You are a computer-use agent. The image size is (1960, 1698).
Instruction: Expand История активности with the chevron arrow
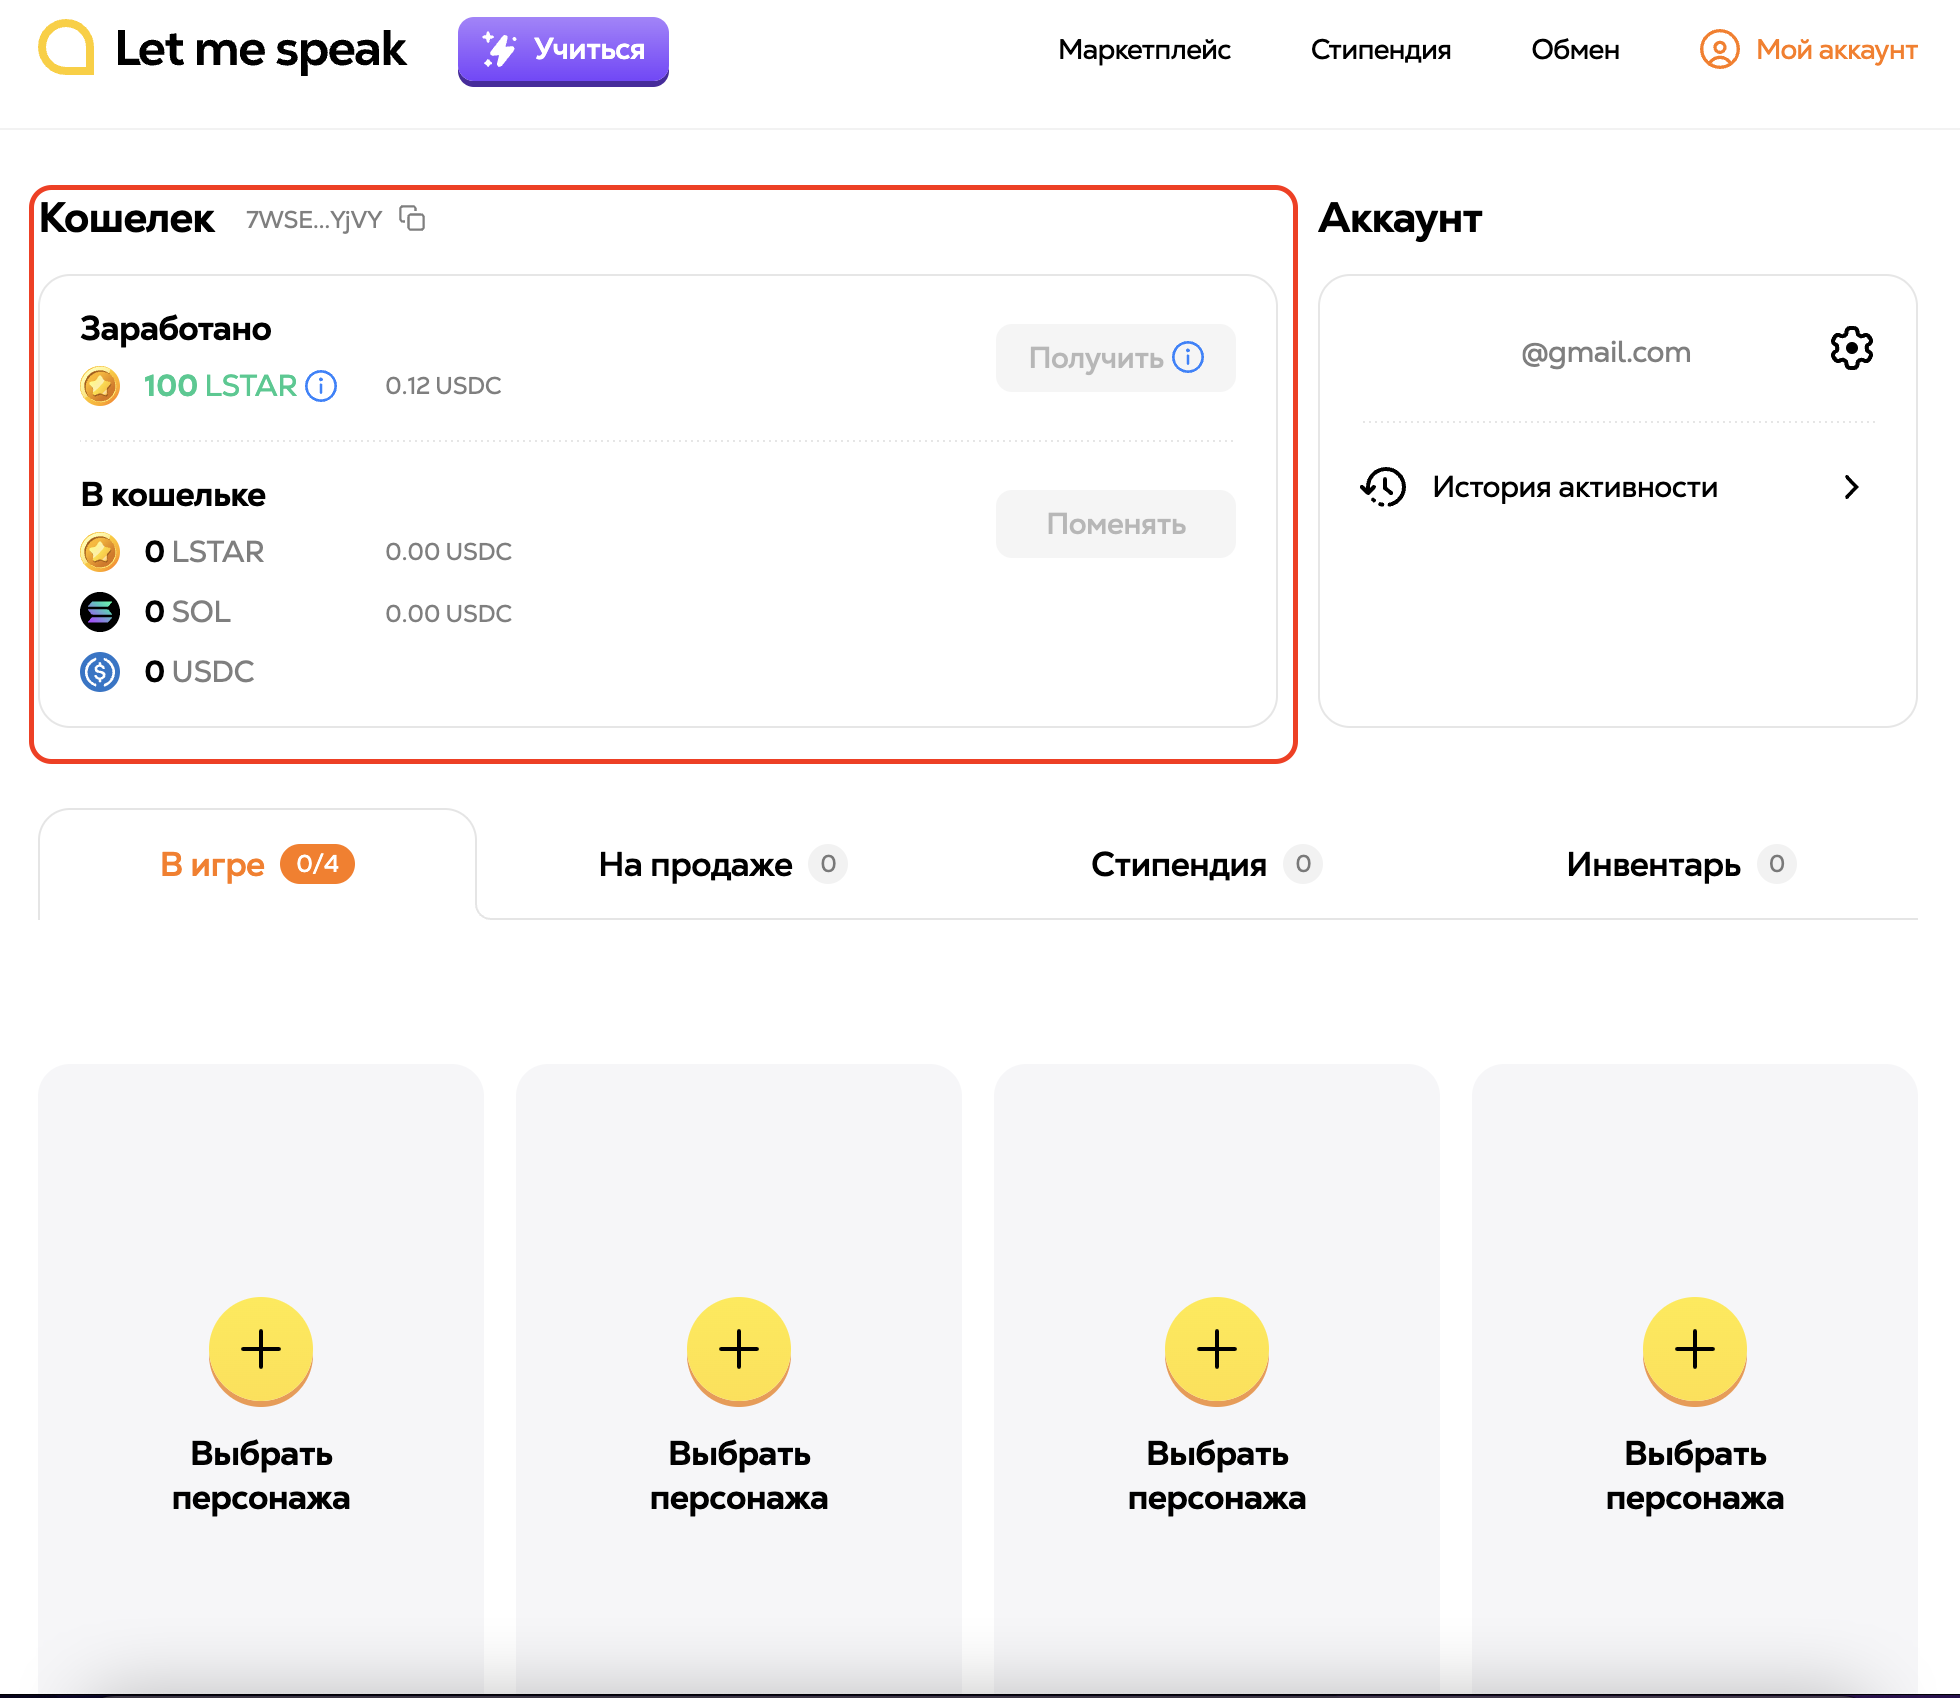point(1851,487)
